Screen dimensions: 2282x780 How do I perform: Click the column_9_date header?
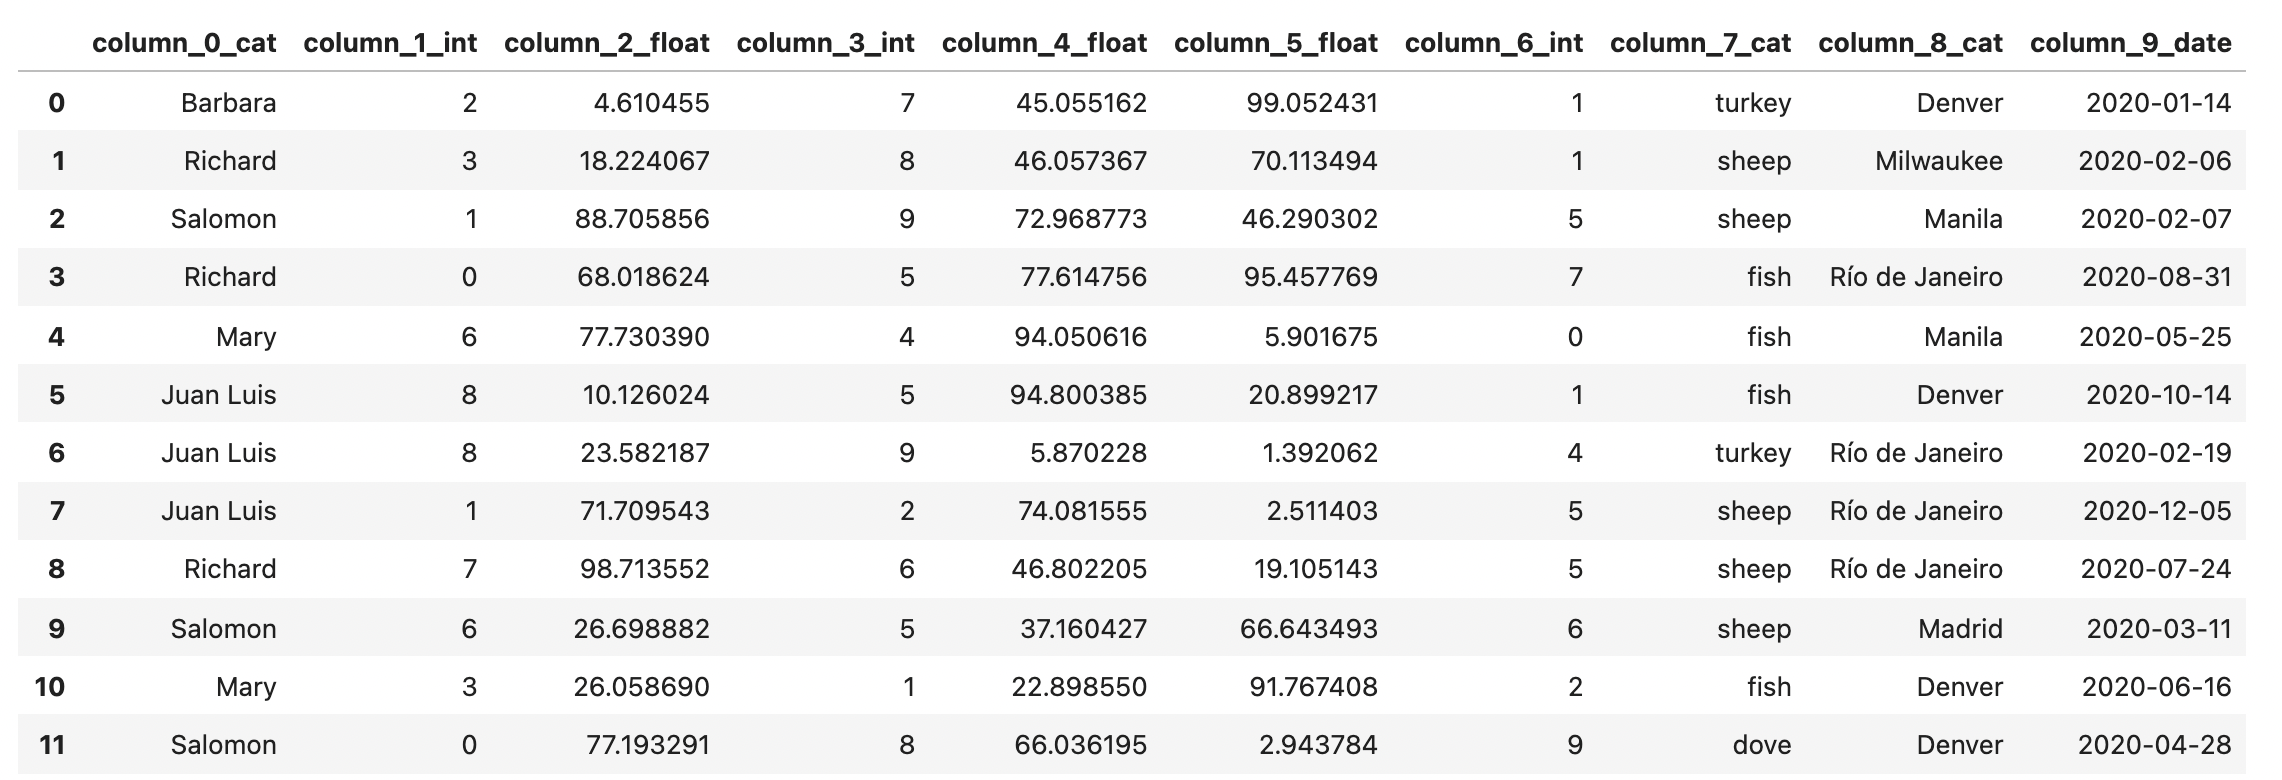coord(2130,43)
